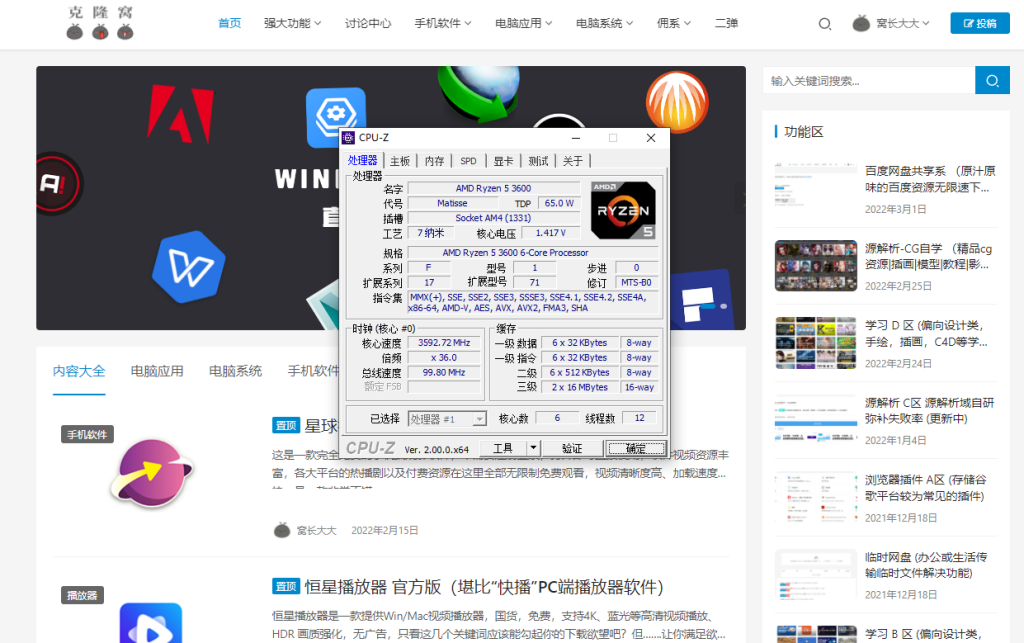Switch to the 主板 tab in CPU-Z
Viewport: 1024px width, 643px height.
[x=400, y=161]
